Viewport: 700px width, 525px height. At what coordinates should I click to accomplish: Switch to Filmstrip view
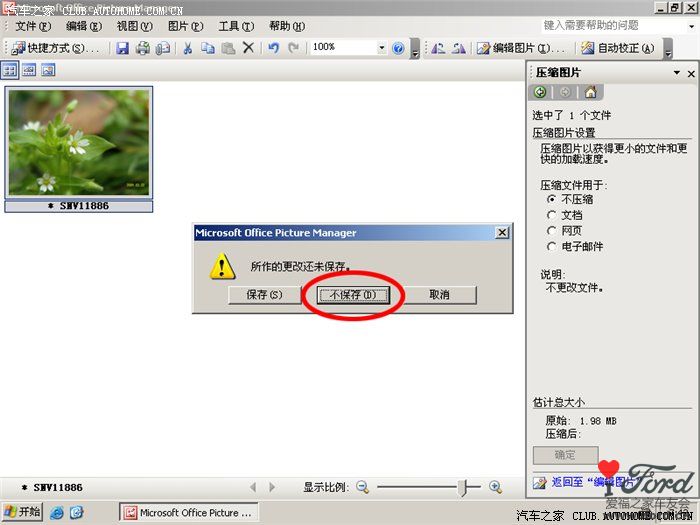tap(29, 70)
